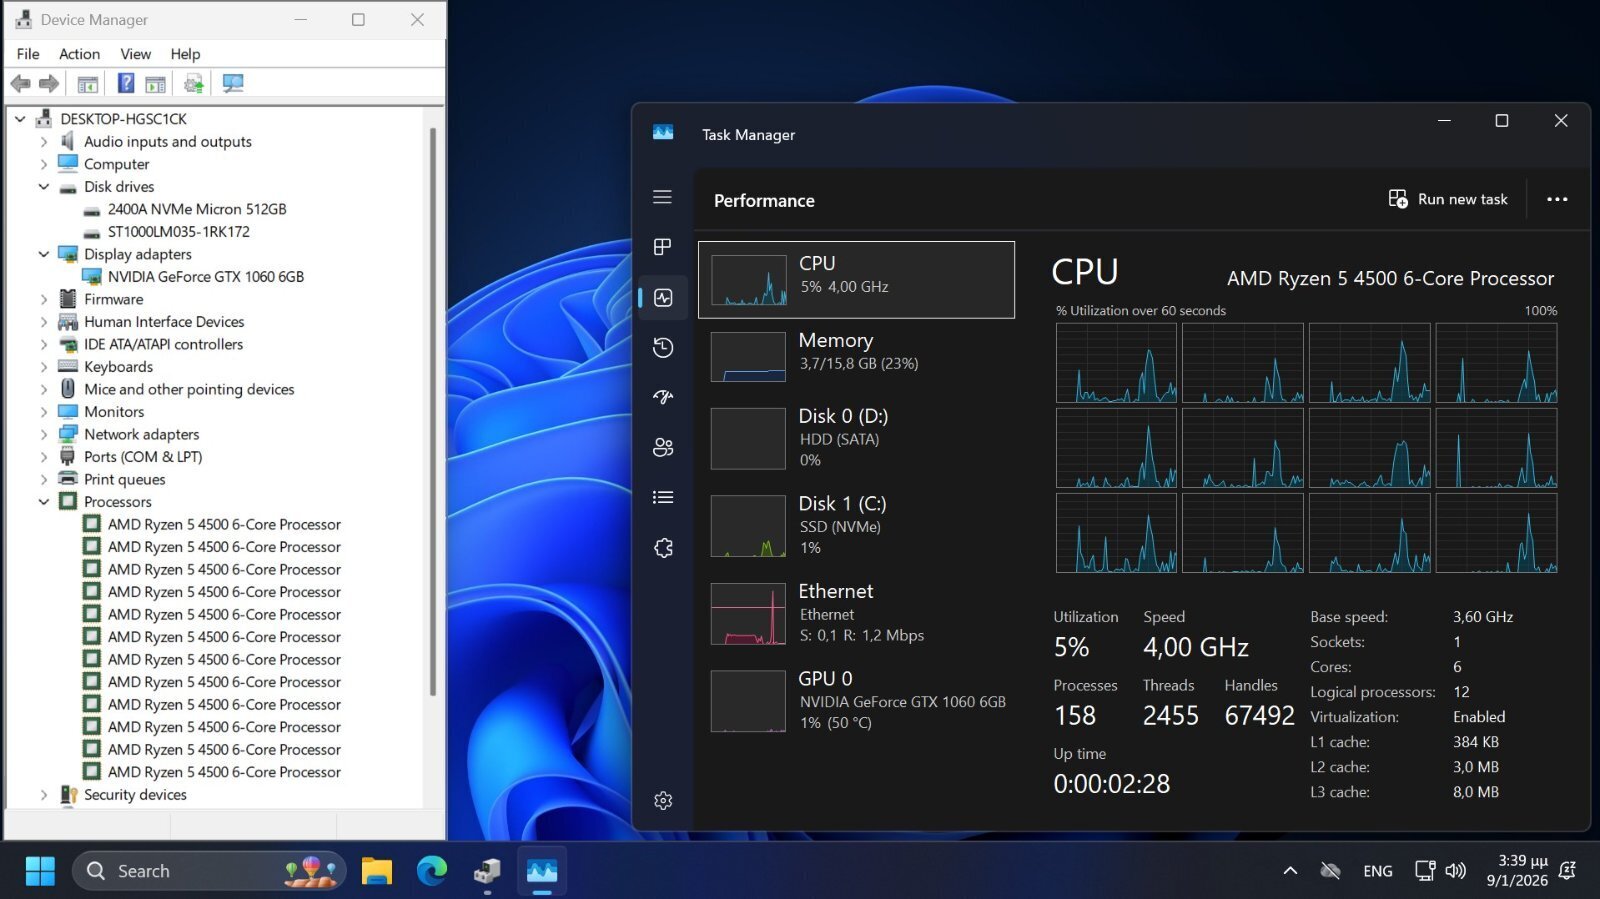Open the Action menu in Device Manager

pos(79,54)
